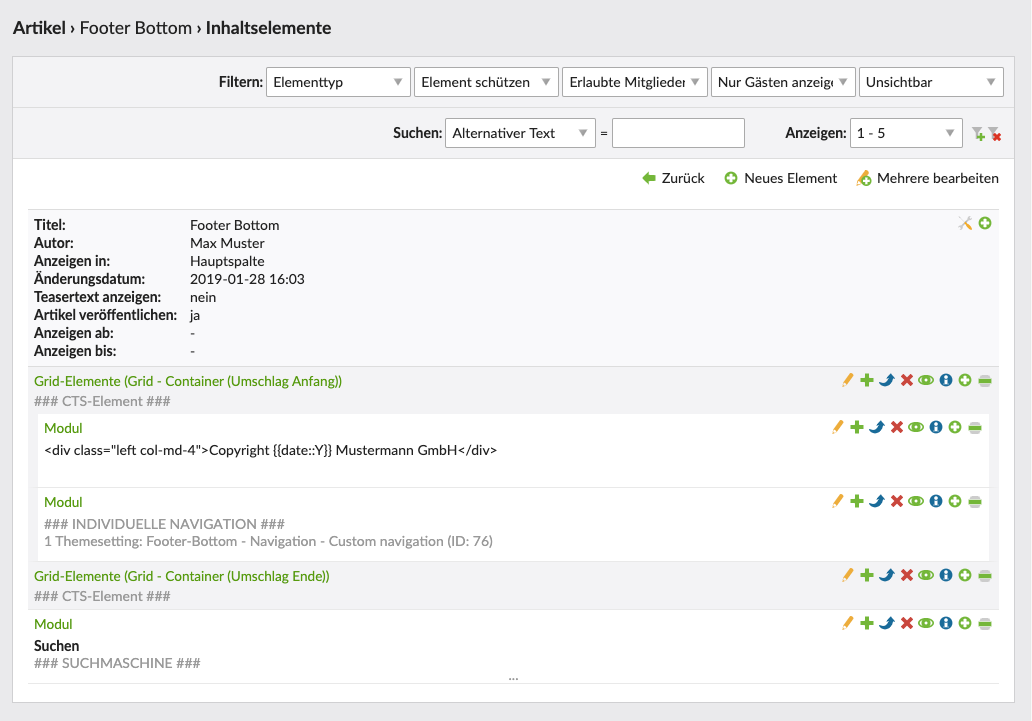Click Neues Element to add content
Screen dimensions: 1032x721
pos(780,178)
